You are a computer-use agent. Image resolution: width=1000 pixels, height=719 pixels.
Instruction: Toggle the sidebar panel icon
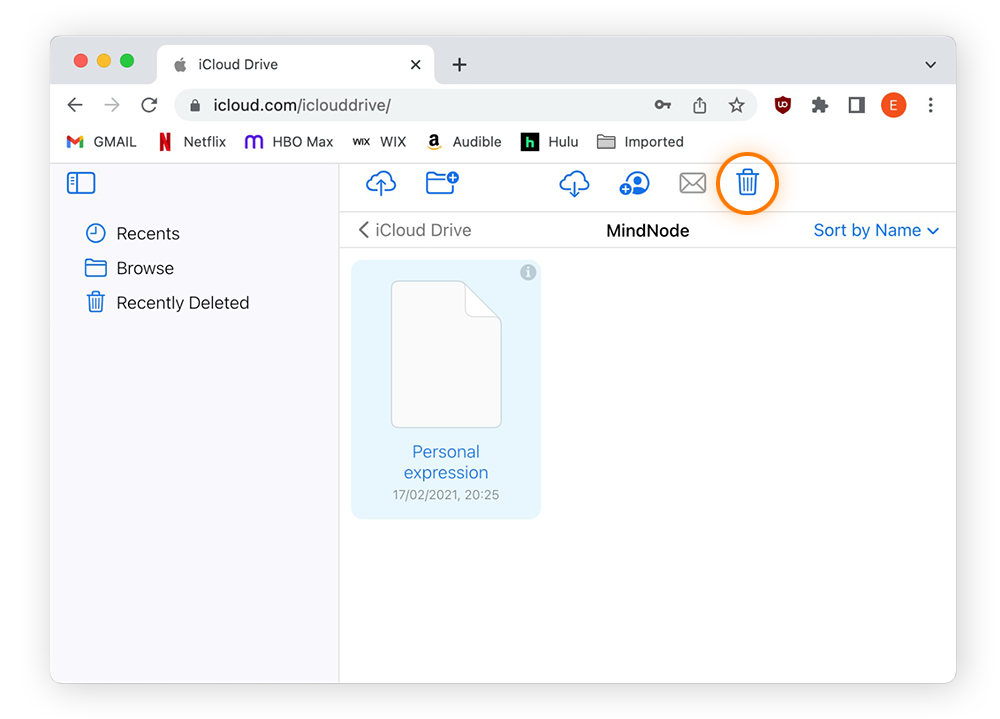pyautogui.click(x=81, y=183)
